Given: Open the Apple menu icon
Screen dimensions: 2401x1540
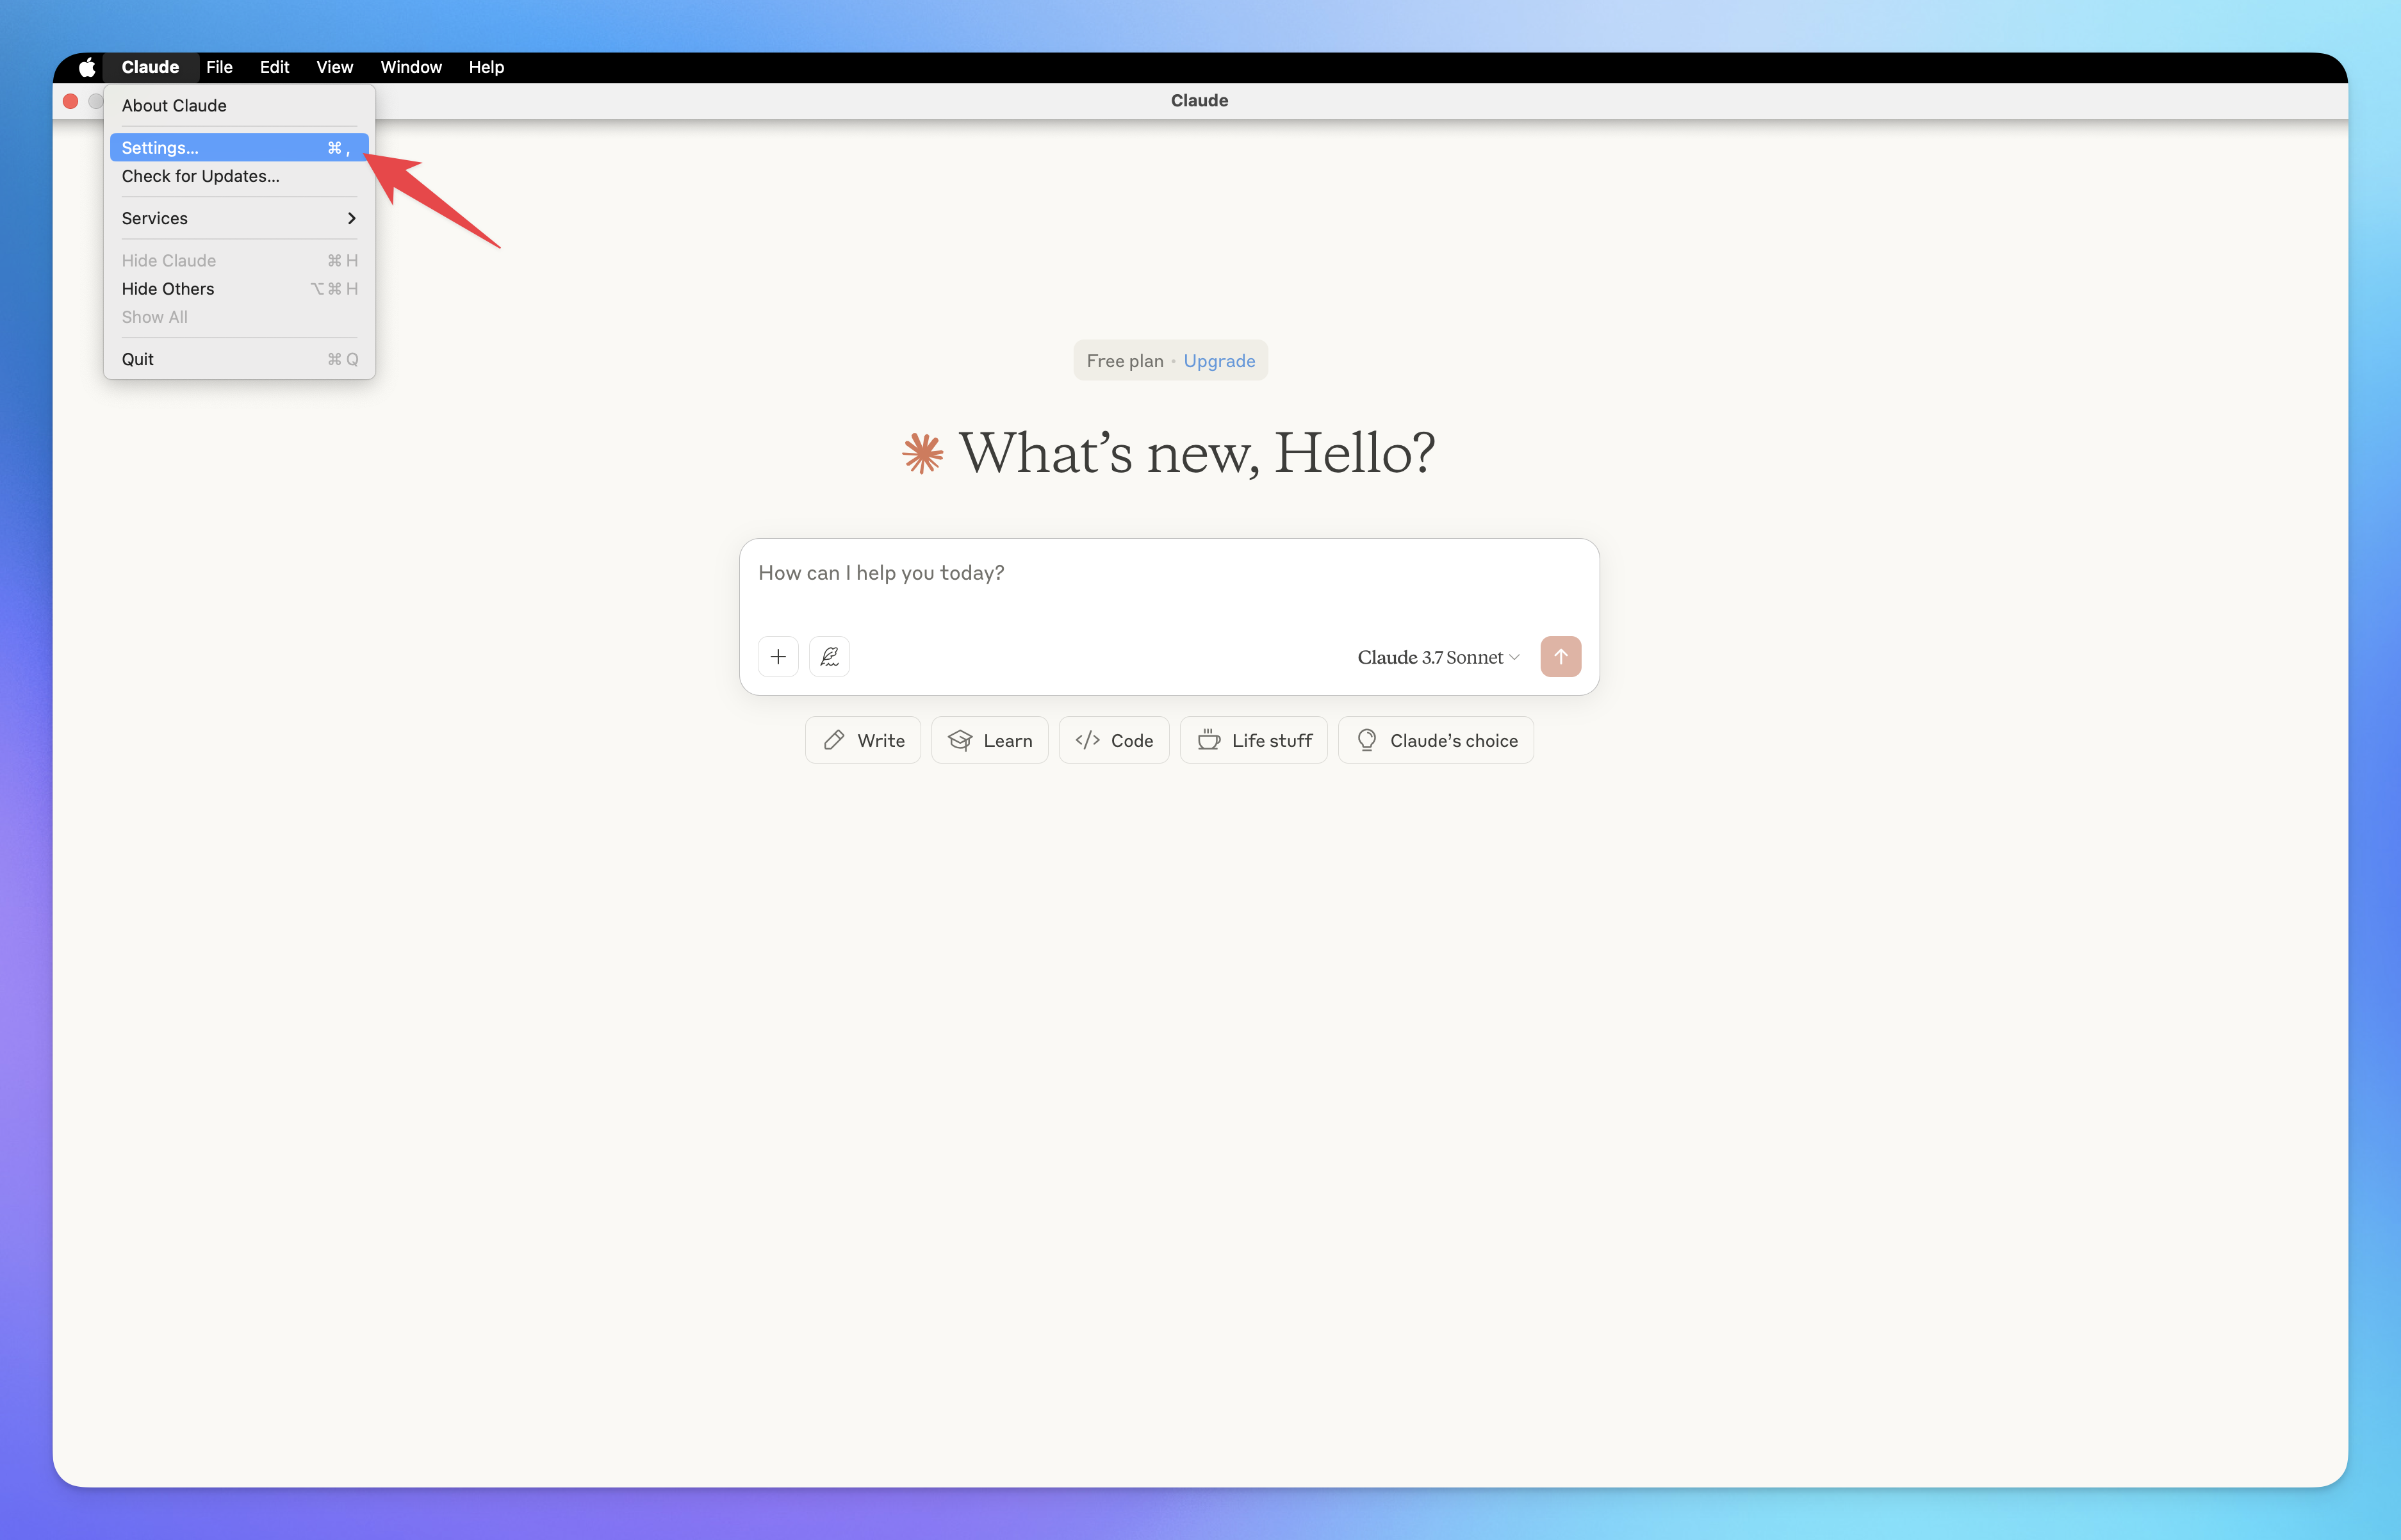Looking at the screenshot, I should click(x=87, y=67).
